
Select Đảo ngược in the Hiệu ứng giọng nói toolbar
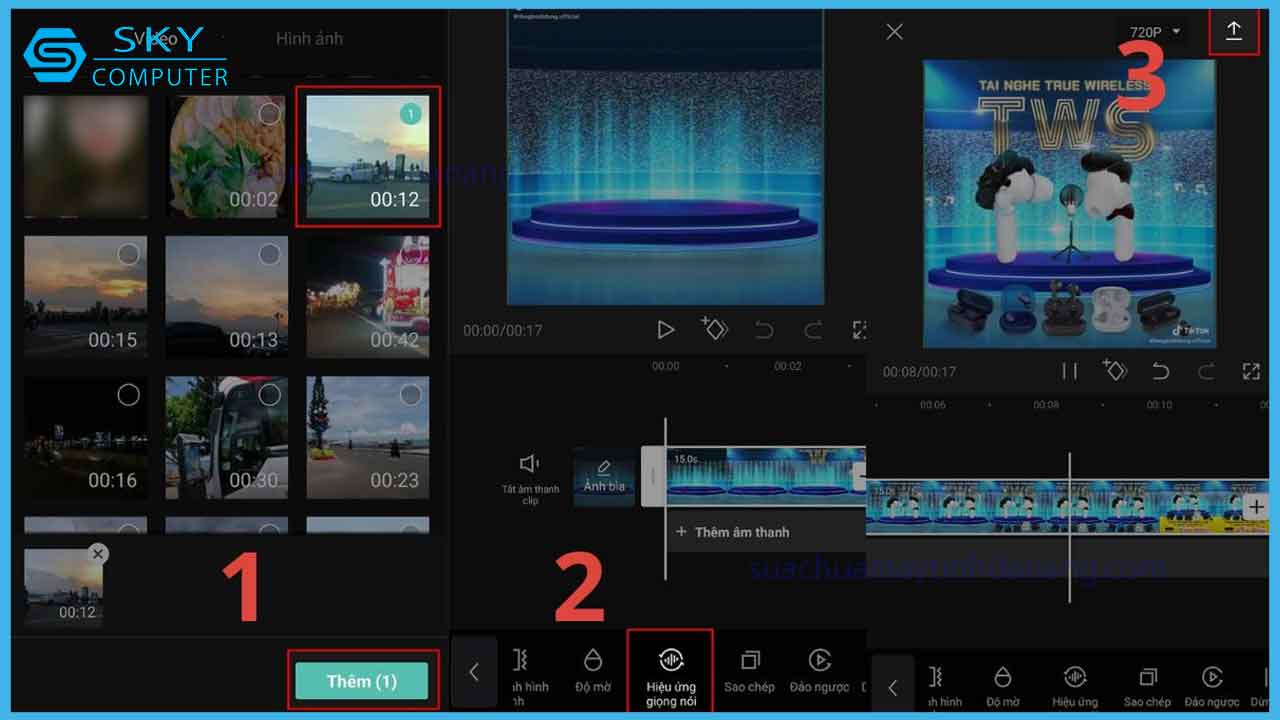pos(819,670)
